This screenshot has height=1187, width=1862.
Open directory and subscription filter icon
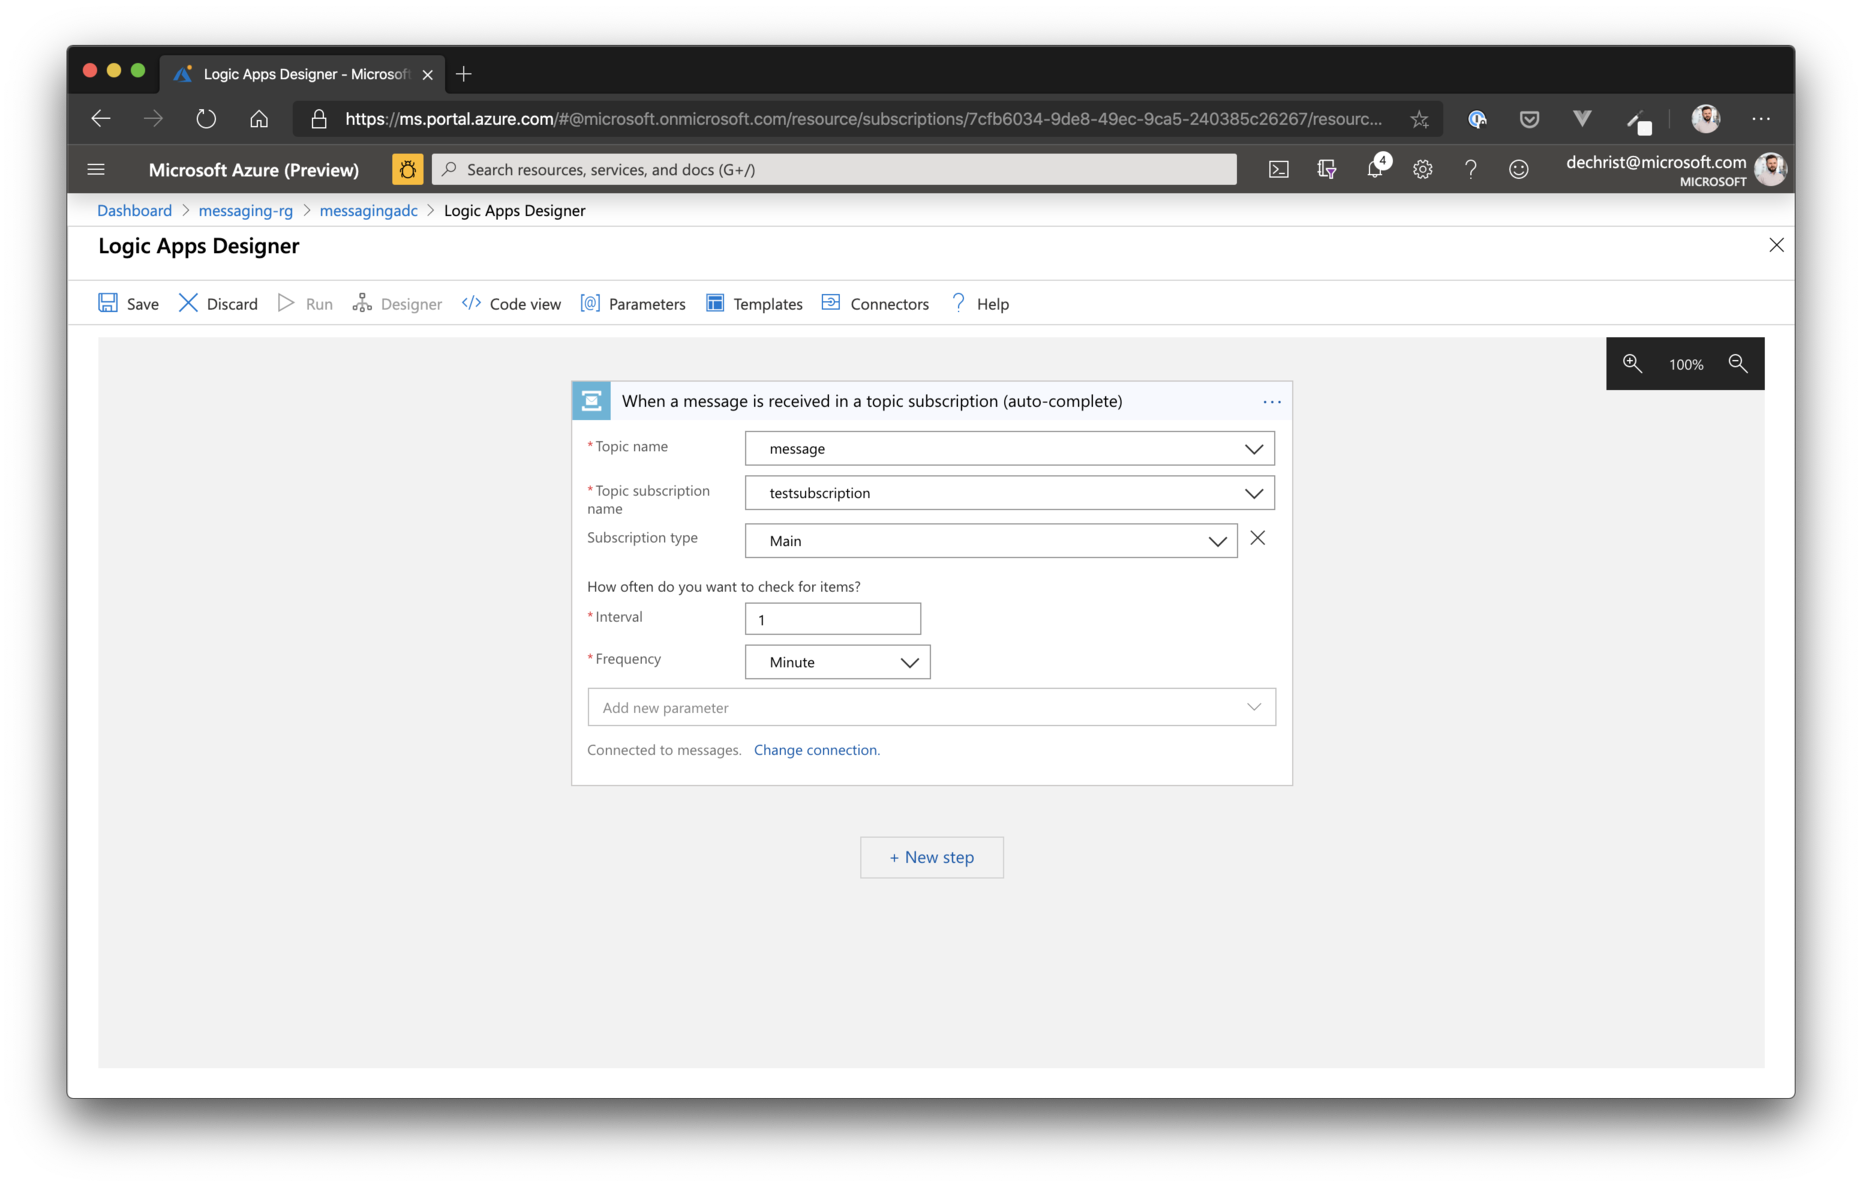coord(1327,169)
